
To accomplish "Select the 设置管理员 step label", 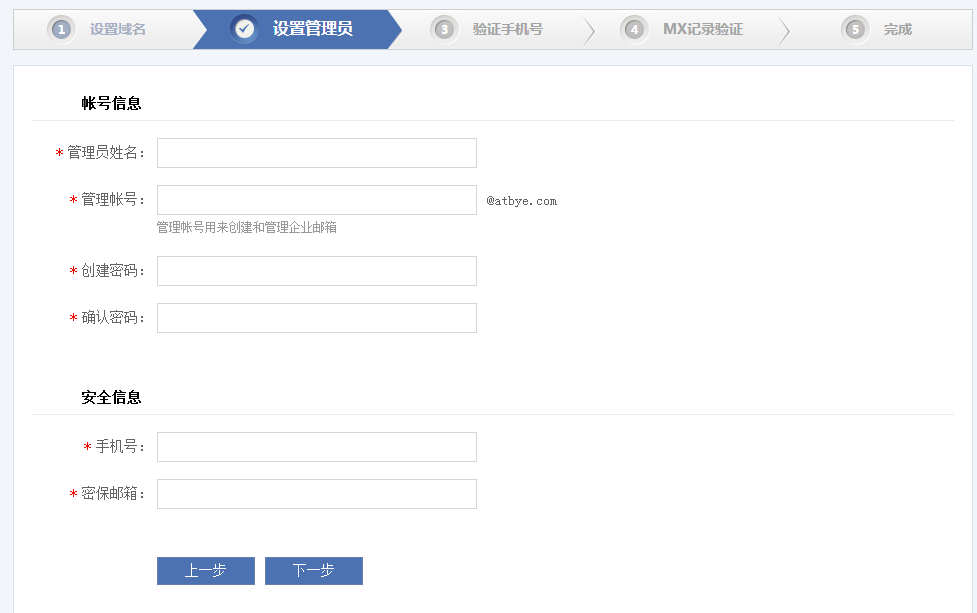I will [312, 29].
